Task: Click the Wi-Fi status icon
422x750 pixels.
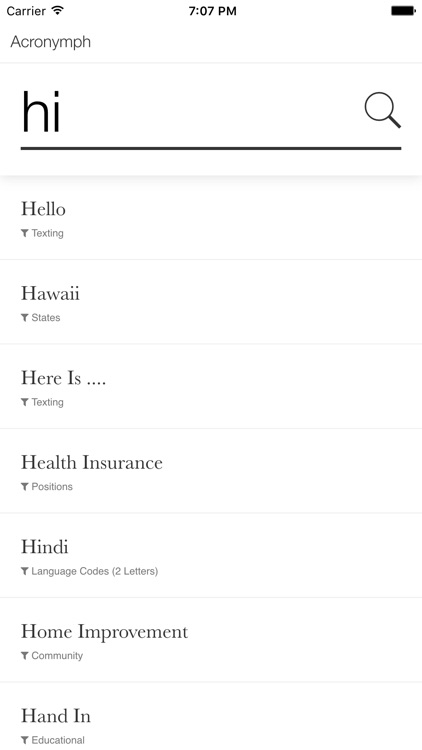Action: 58,11
